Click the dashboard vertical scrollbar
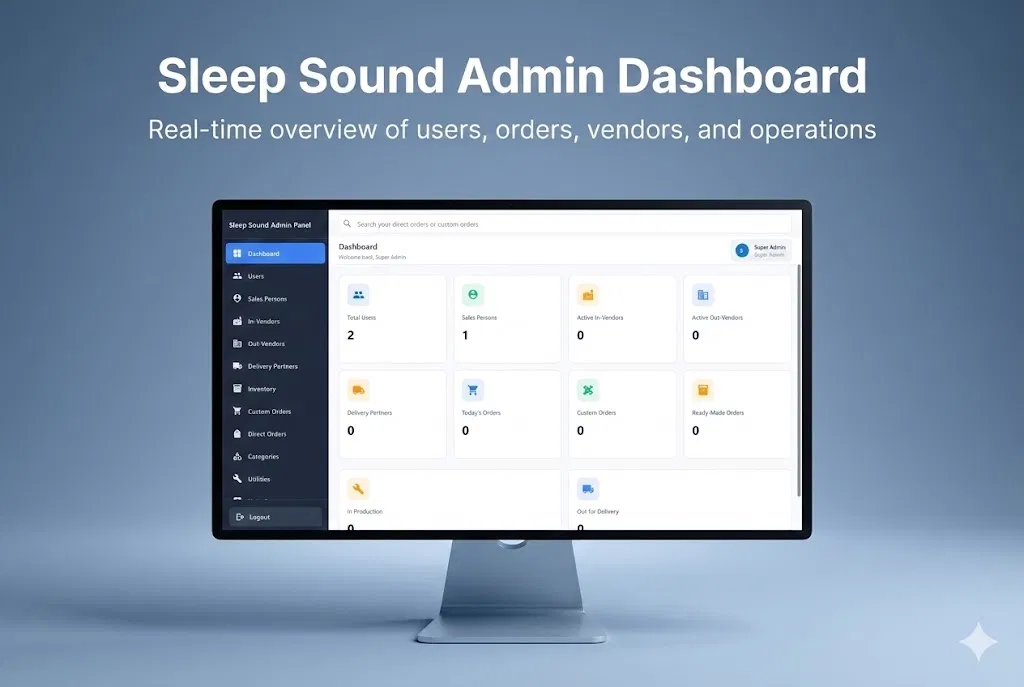 point(799,380)
